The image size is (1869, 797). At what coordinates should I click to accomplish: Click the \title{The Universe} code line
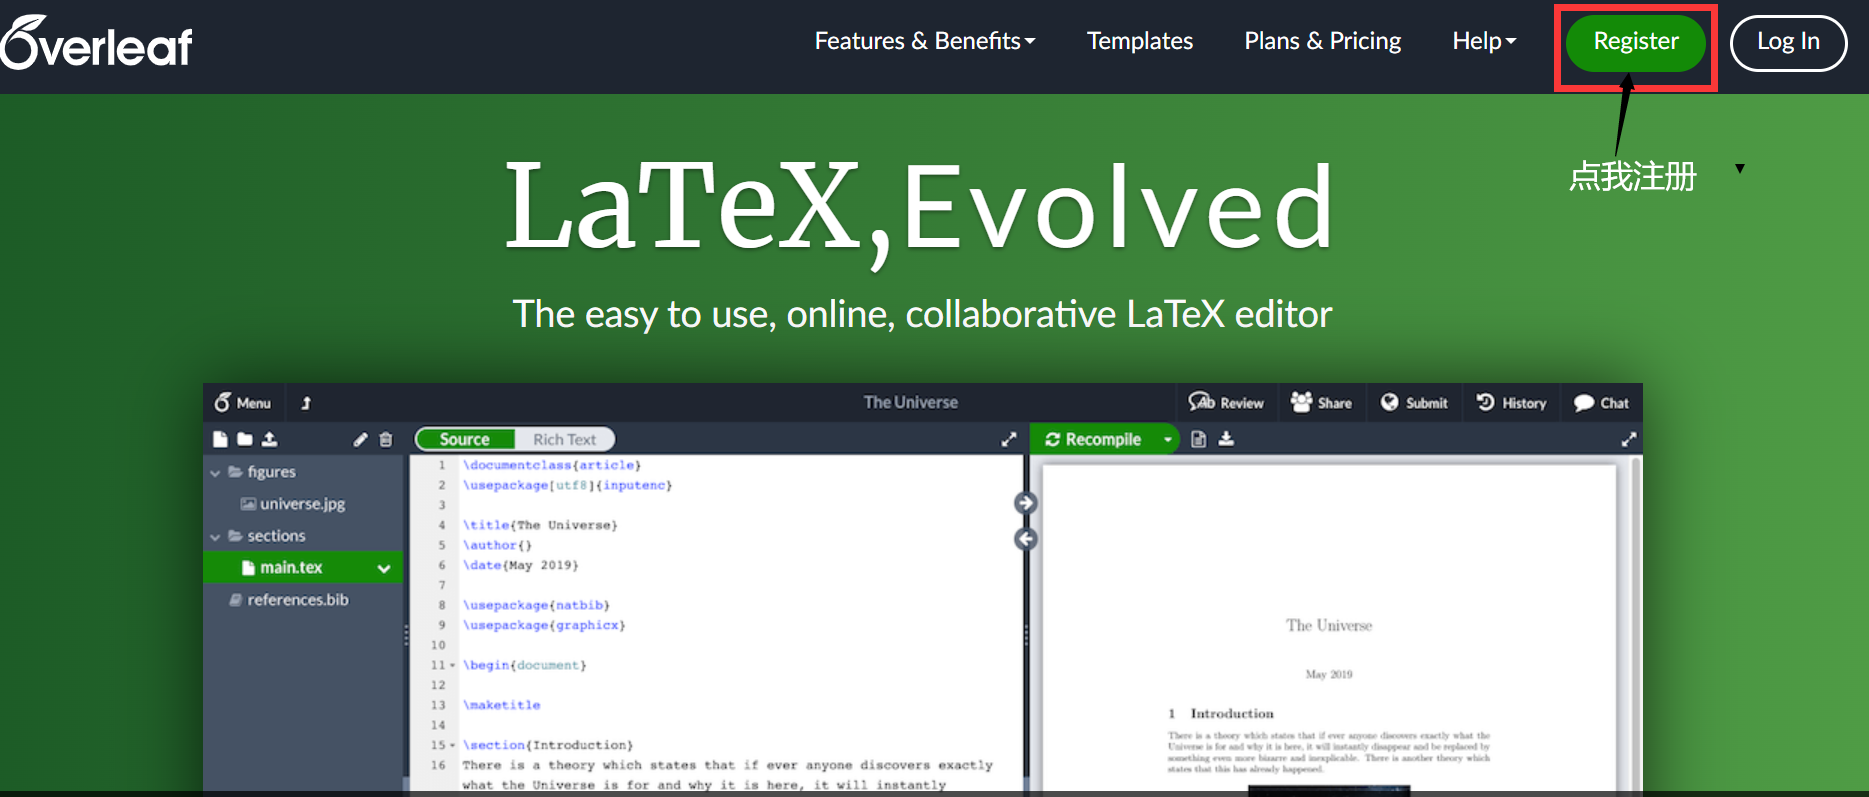[540, 525]
